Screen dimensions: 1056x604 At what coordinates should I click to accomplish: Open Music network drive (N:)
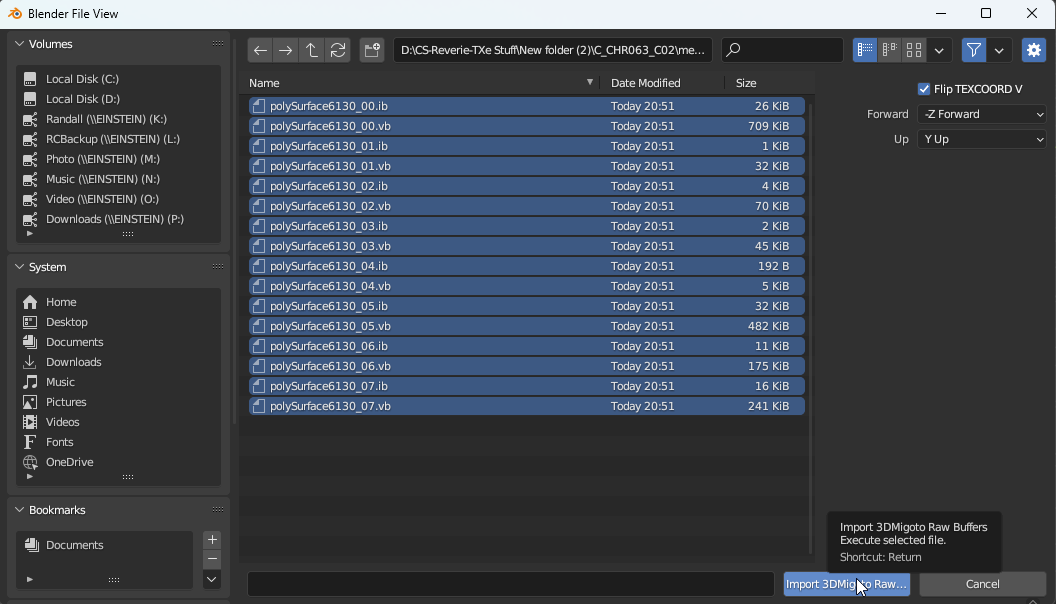coord(119,179)
